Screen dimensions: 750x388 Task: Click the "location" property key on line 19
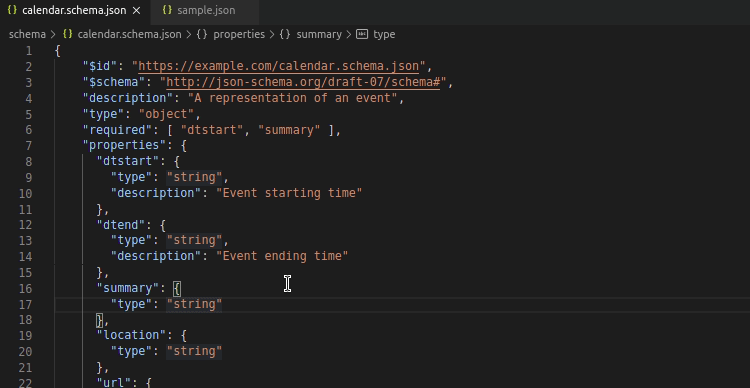pos(131,335)
